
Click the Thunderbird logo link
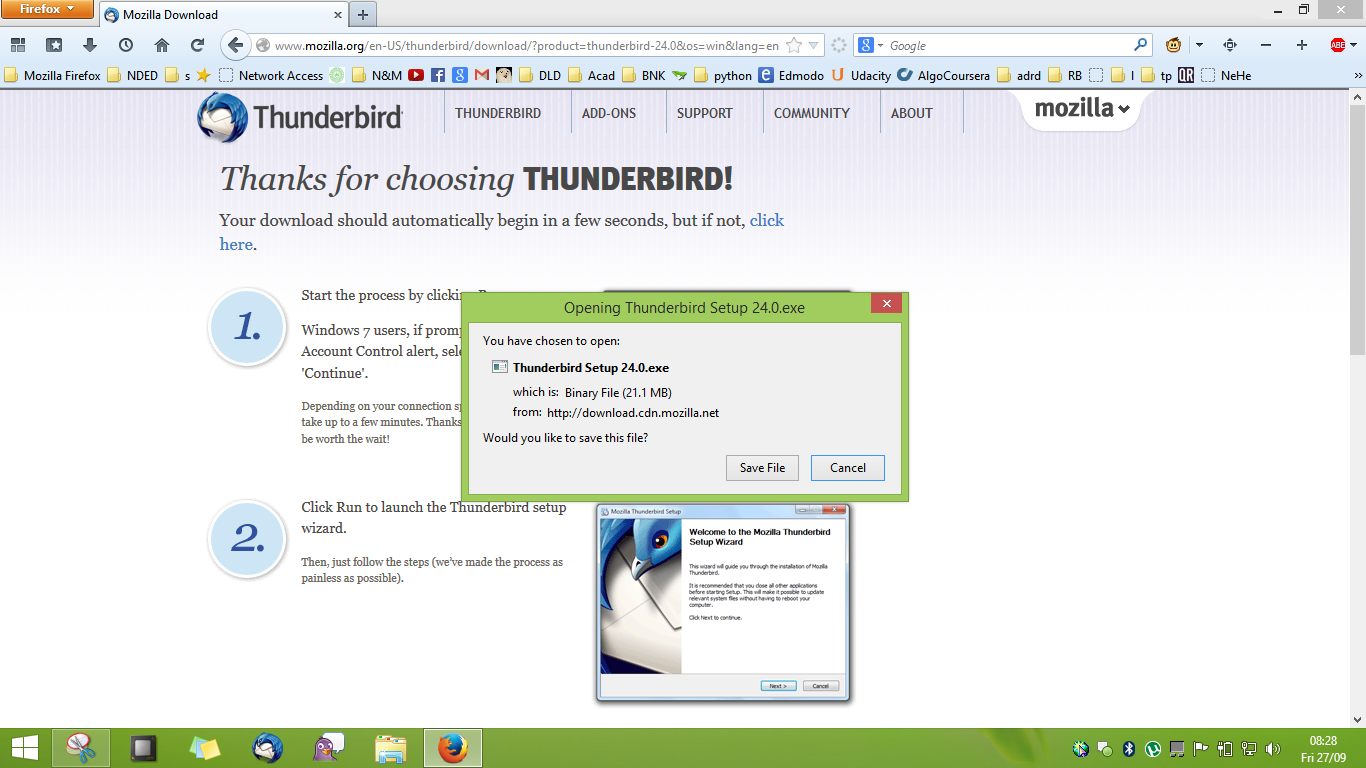(x=300, y=116)
